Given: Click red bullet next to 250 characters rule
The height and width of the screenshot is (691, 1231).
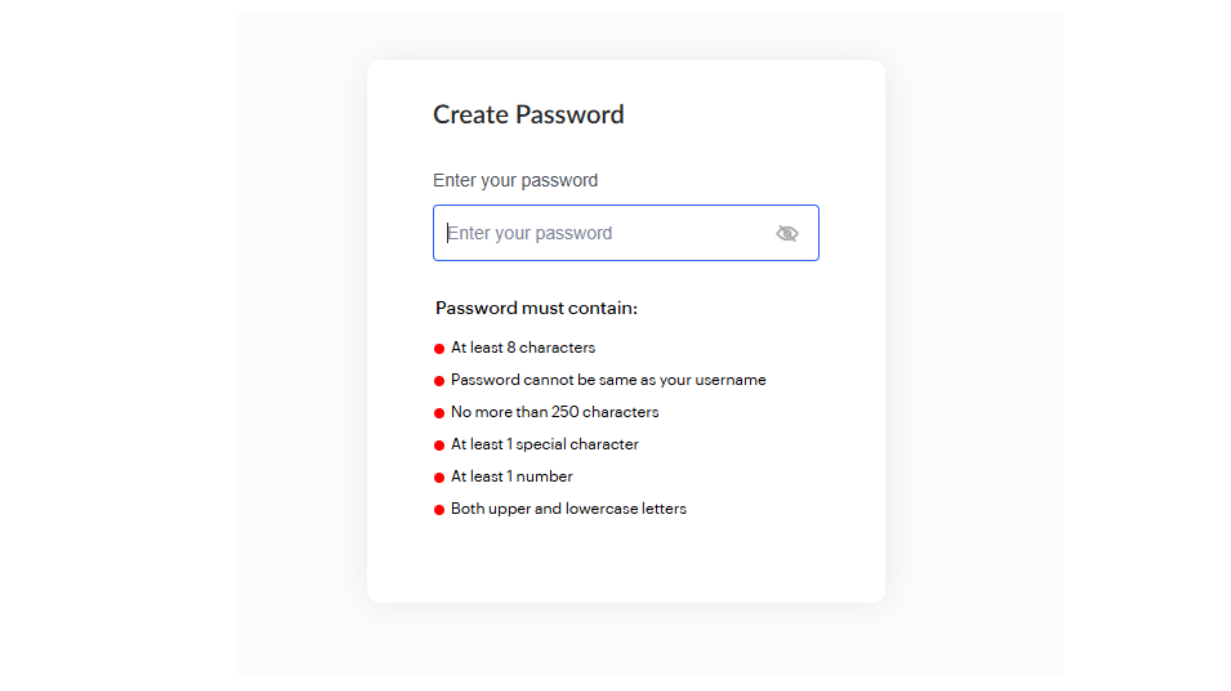Looking at the screenshot, I should coord(439,413).
